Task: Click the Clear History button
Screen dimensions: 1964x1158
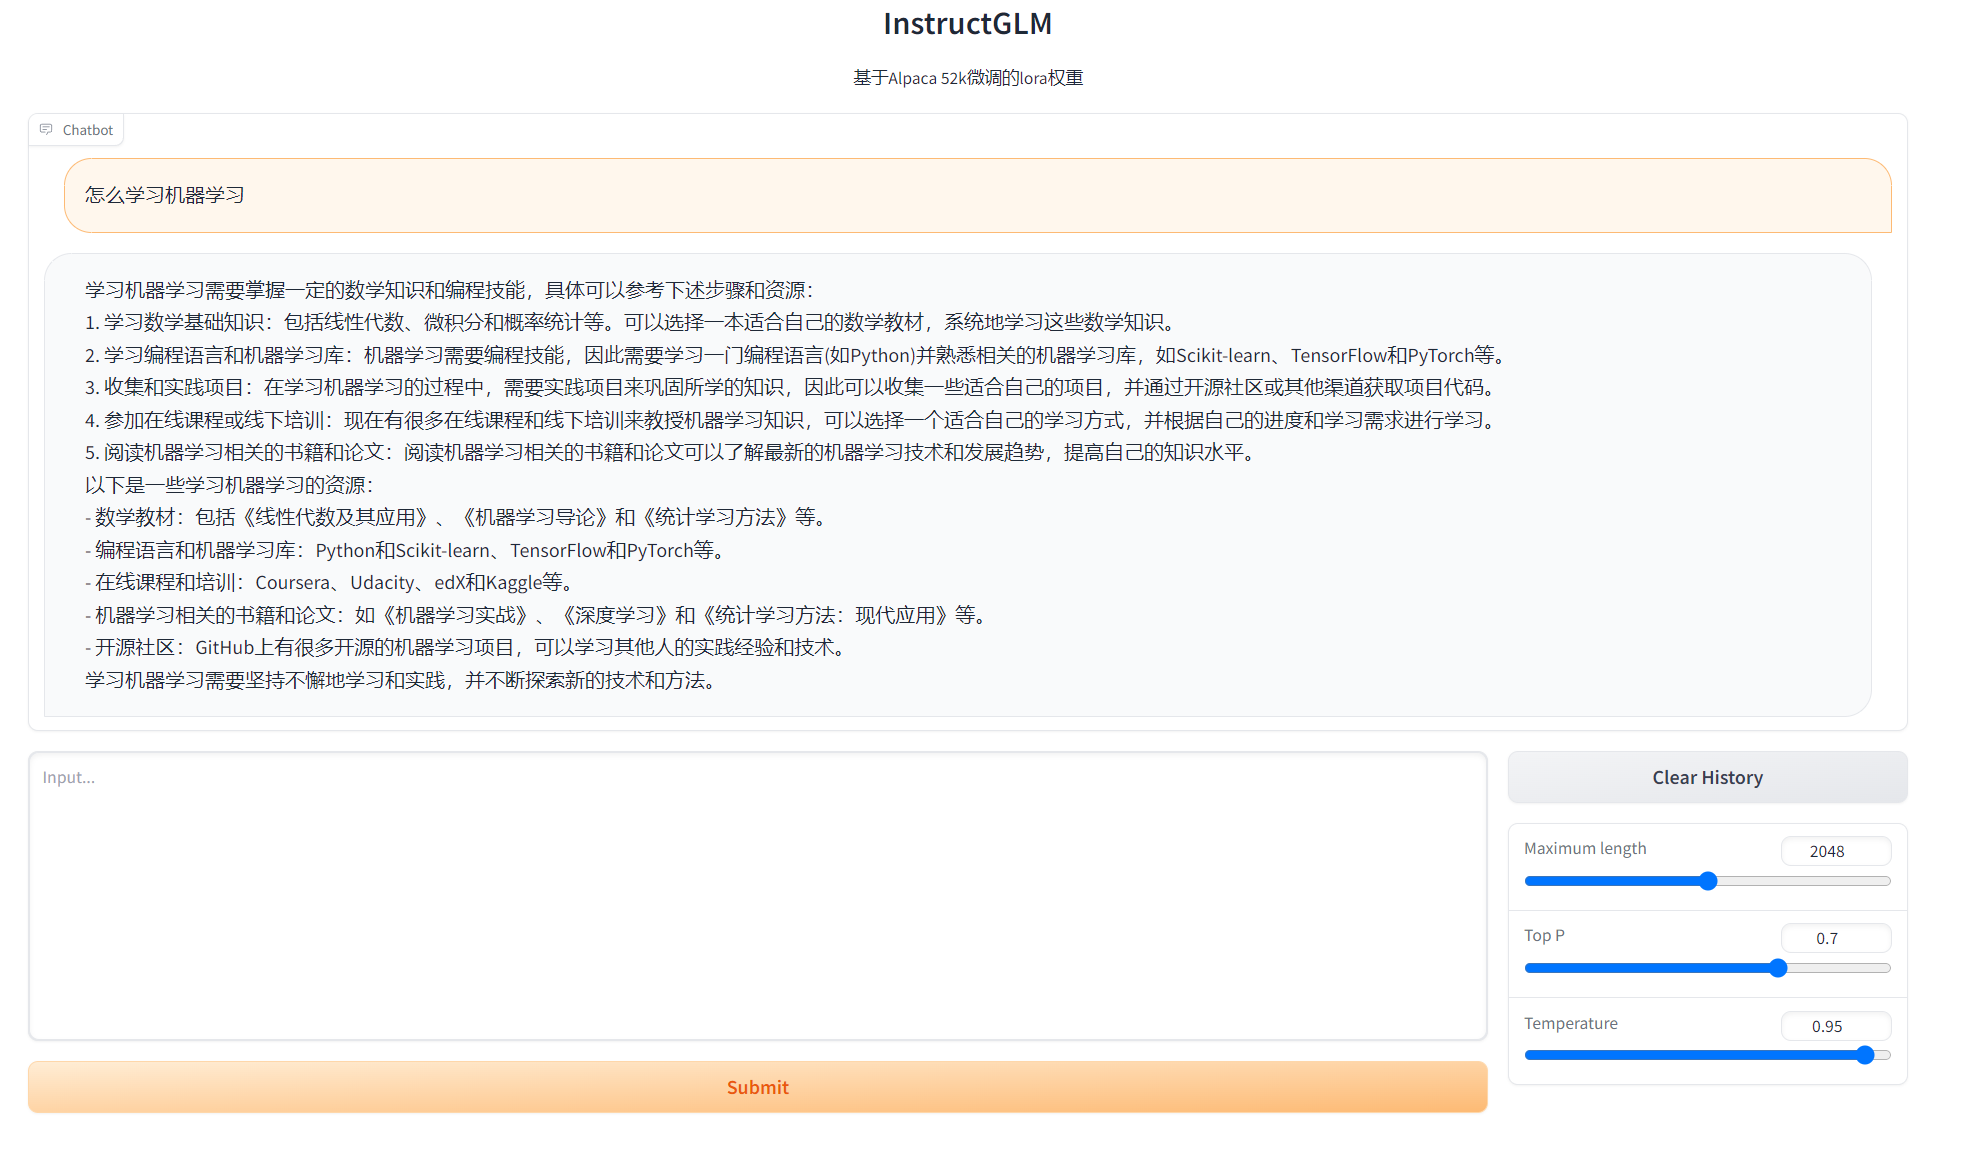Action: (x=1707, y=777)
